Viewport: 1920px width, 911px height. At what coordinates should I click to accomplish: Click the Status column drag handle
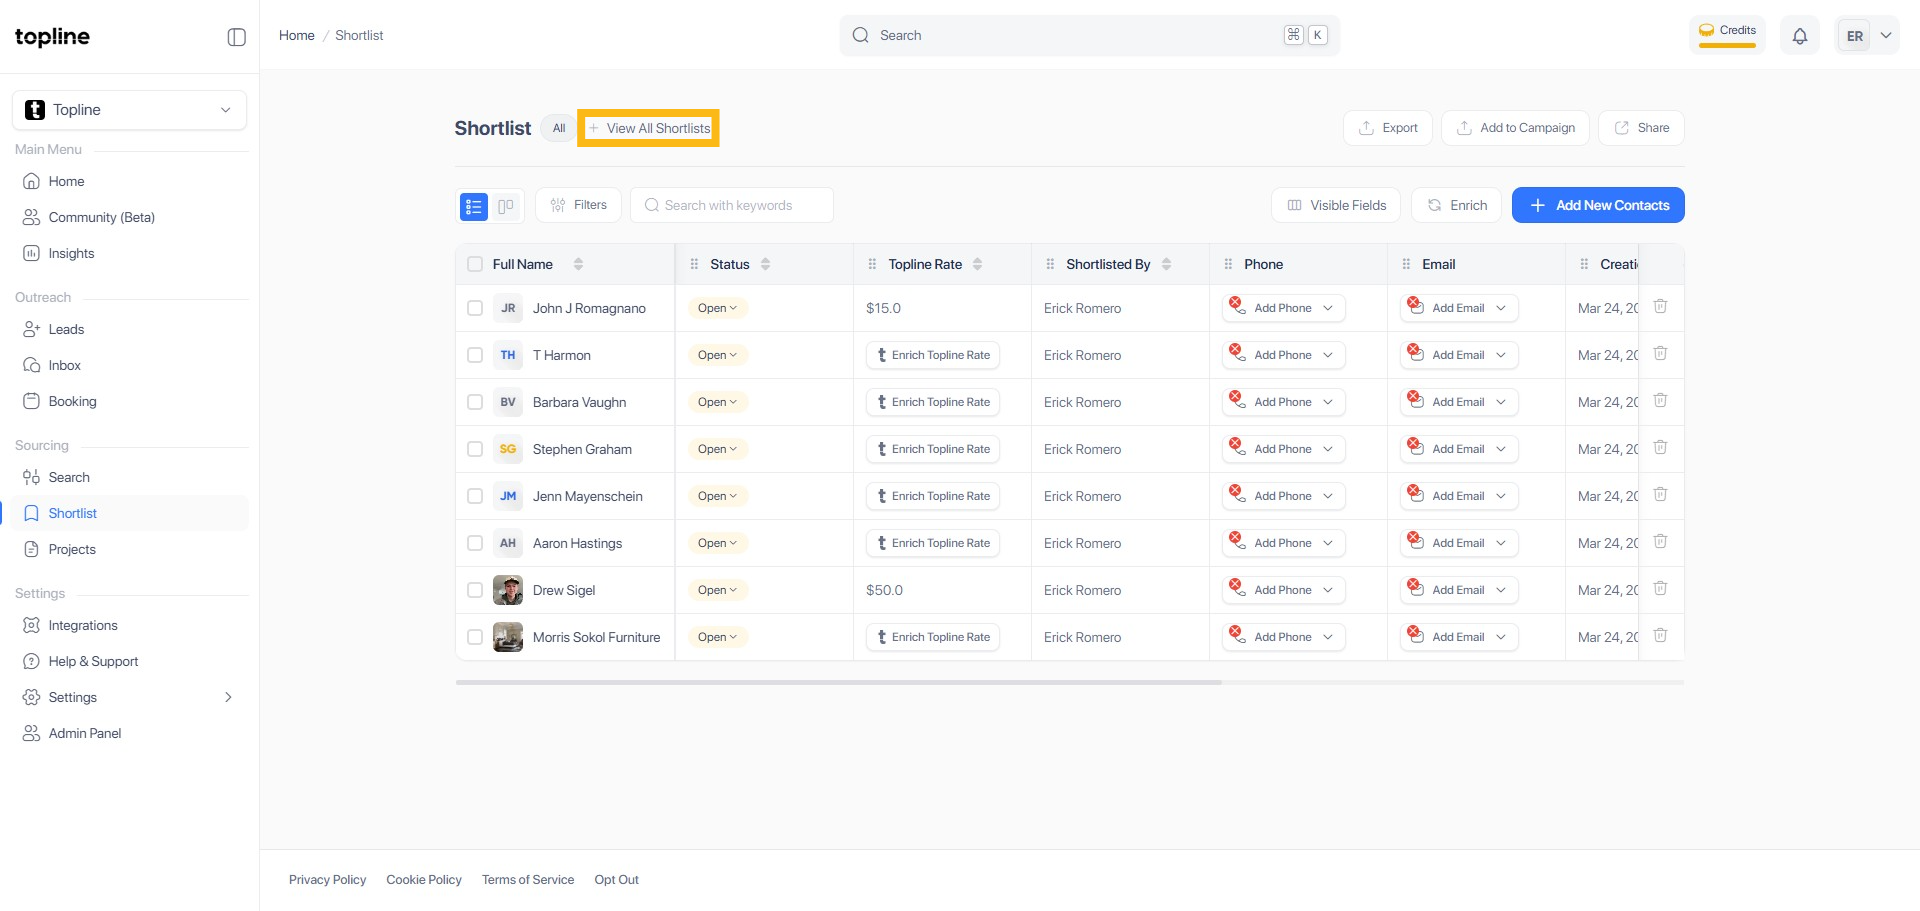tap(694, 264)
